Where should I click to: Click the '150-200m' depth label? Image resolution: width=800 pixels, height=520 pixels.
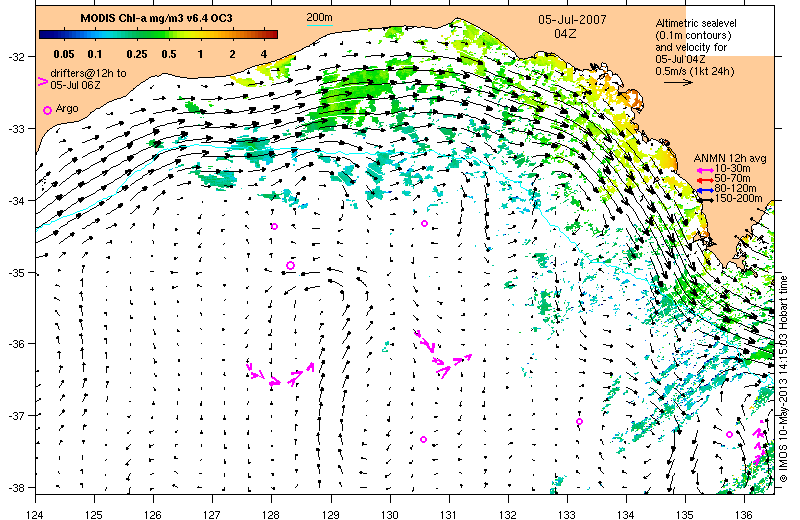click(x=739, y=199)
